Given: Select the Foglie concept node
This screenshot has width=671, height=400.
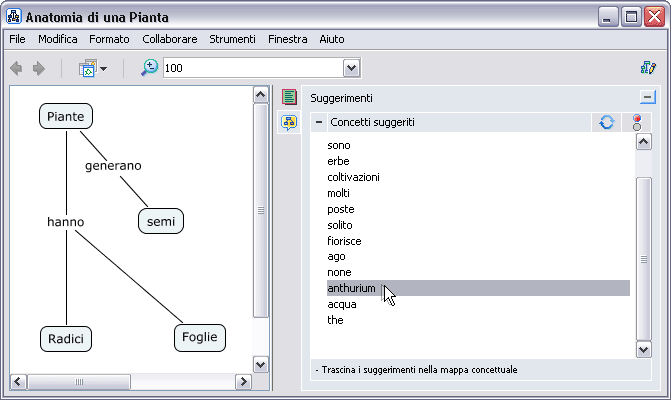Looking at the screenshot, I should coord(199,337).
